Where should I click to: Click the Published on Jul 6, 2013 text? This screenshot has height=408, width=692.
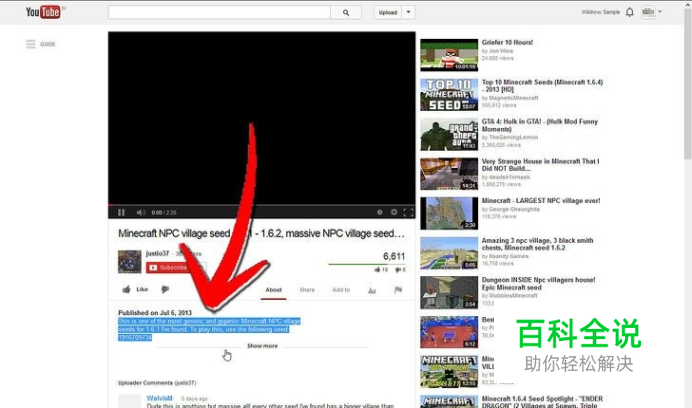[x=155, y=313]
